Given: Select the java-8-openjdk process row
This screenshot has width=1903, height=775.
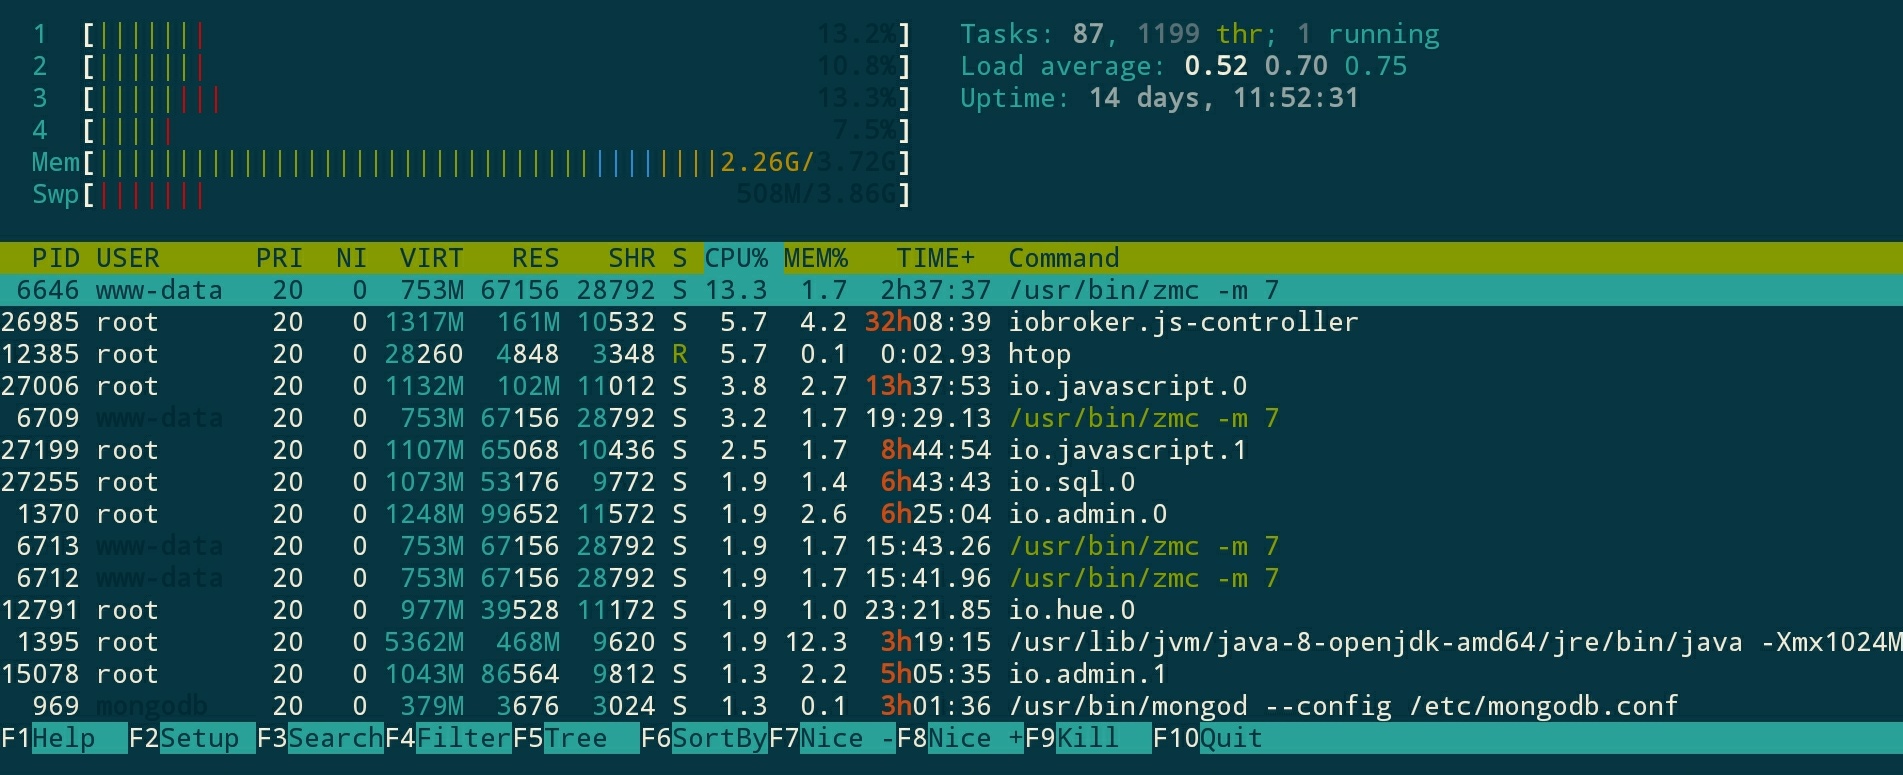Looking at the screenshot, I should click(951, 642).
